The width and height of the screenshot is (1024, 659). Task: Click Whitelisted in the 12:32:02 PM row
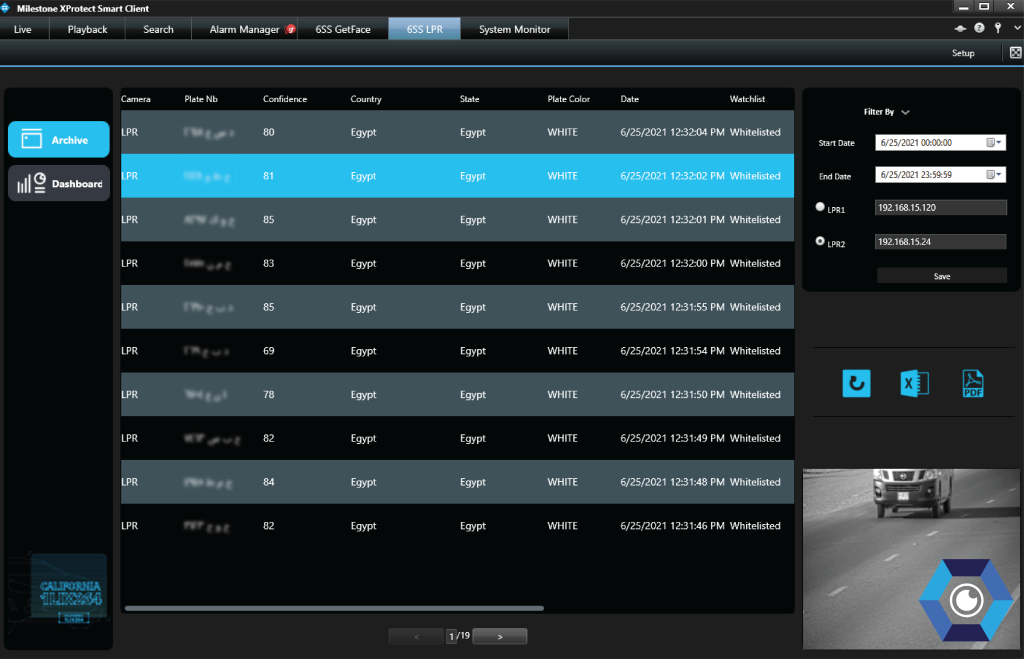click(755, 176)
